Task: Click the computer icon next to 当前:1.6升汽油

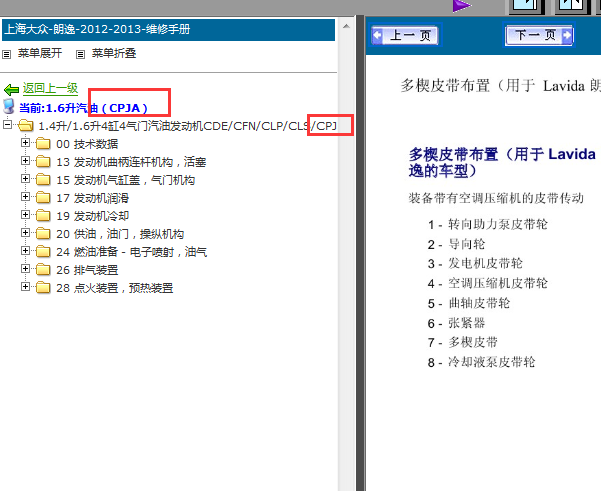Action: pyautogui.click(x=9, y=107)
